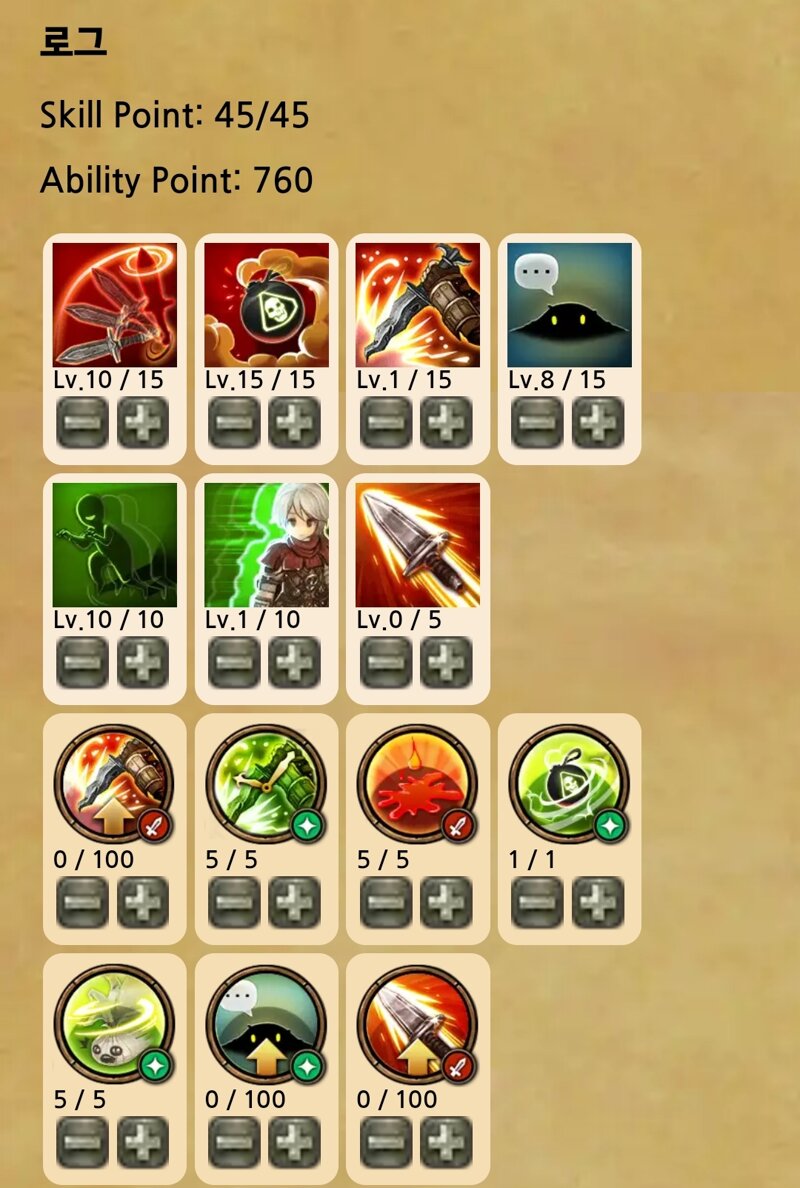Viewport: 800px width, 1188px height.
Task: Click the black shadow creature skill icon
Action: [x=570, y=305]
